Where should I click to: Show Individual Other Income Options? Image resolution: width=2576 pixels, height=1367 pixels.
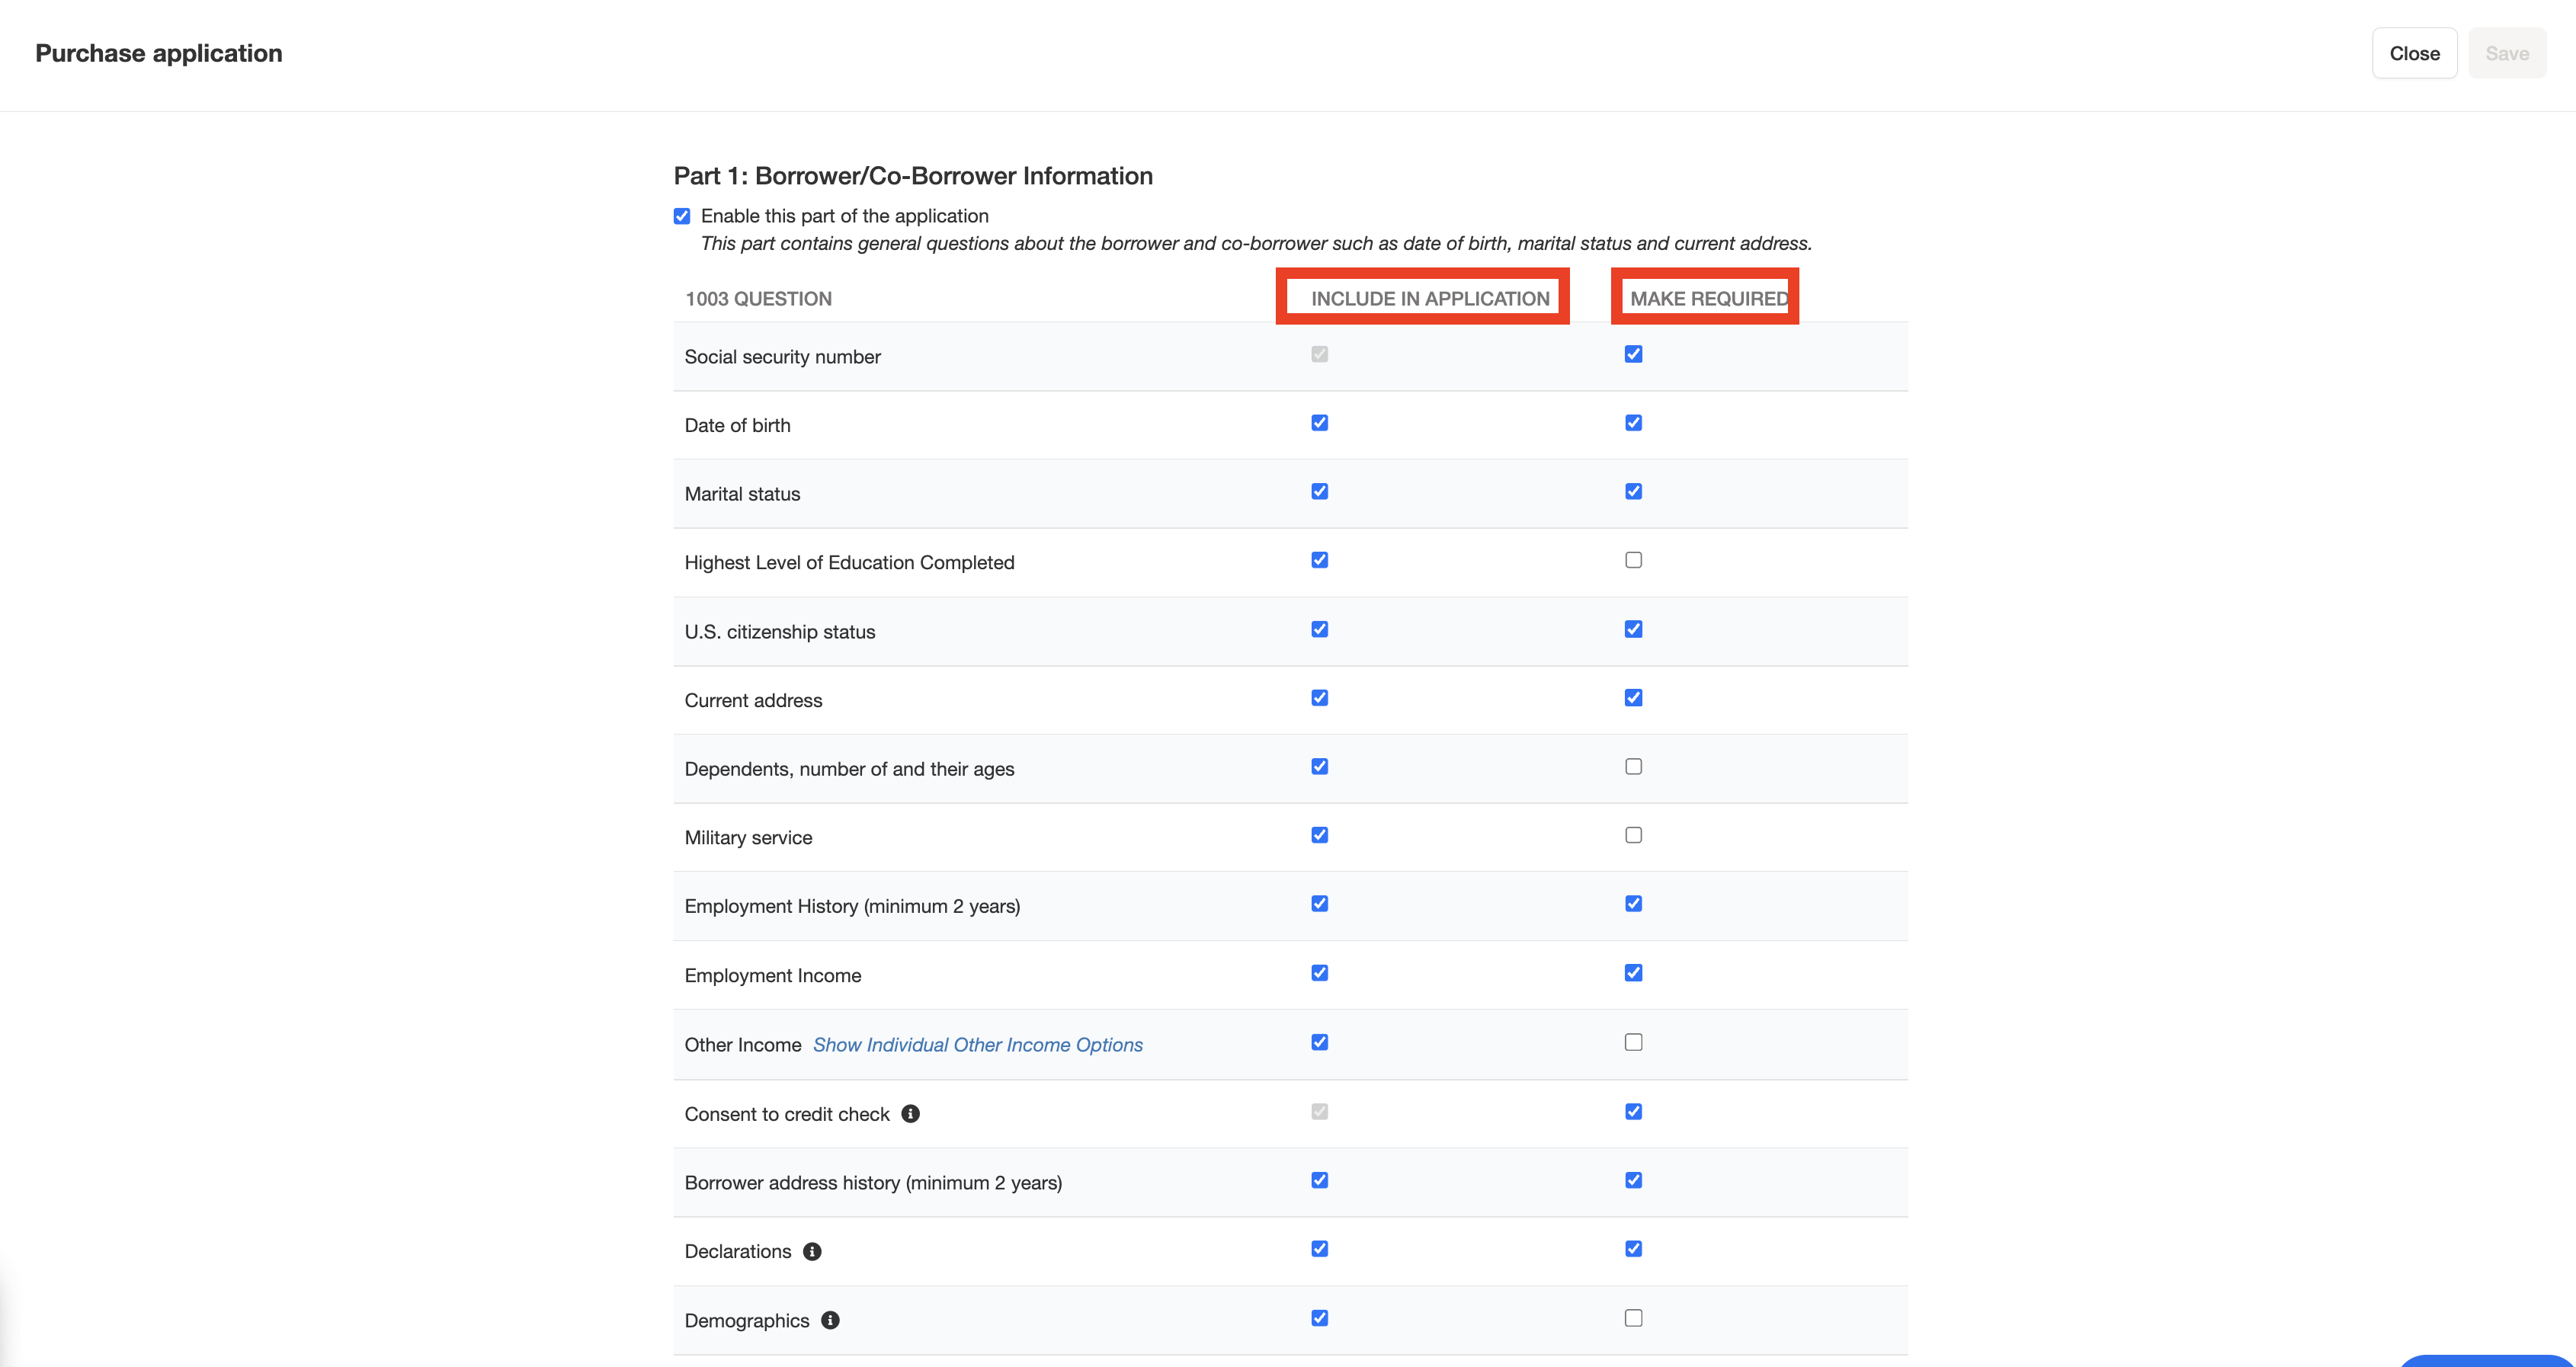coord(977,1045)
